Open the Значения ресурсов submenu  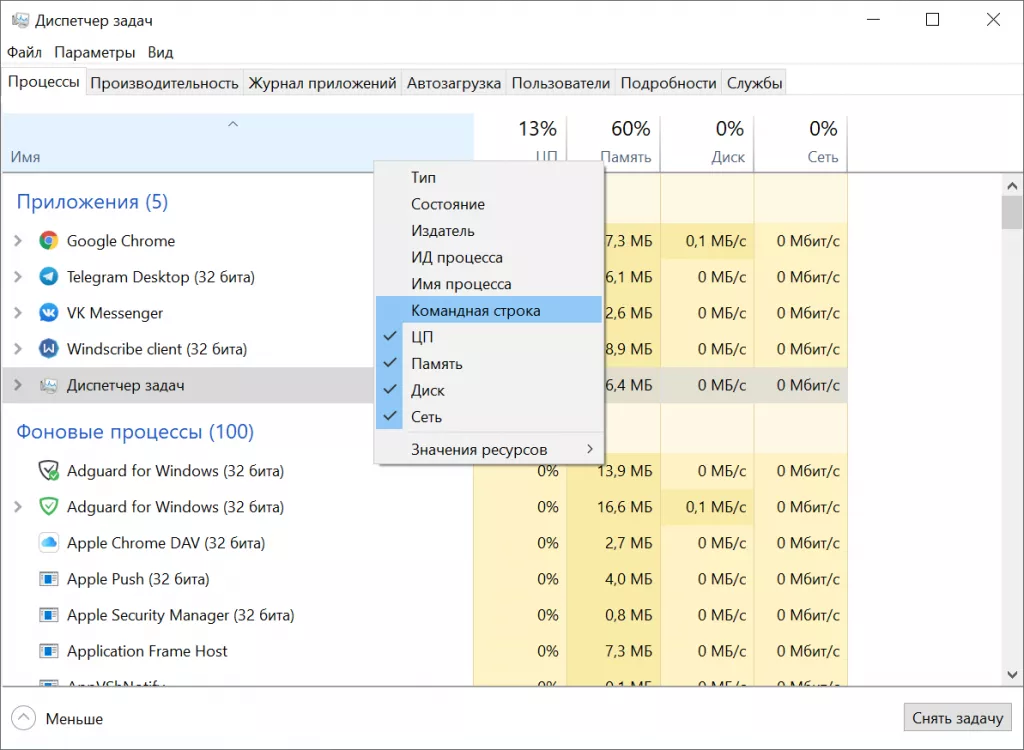[x=488, y=449]
